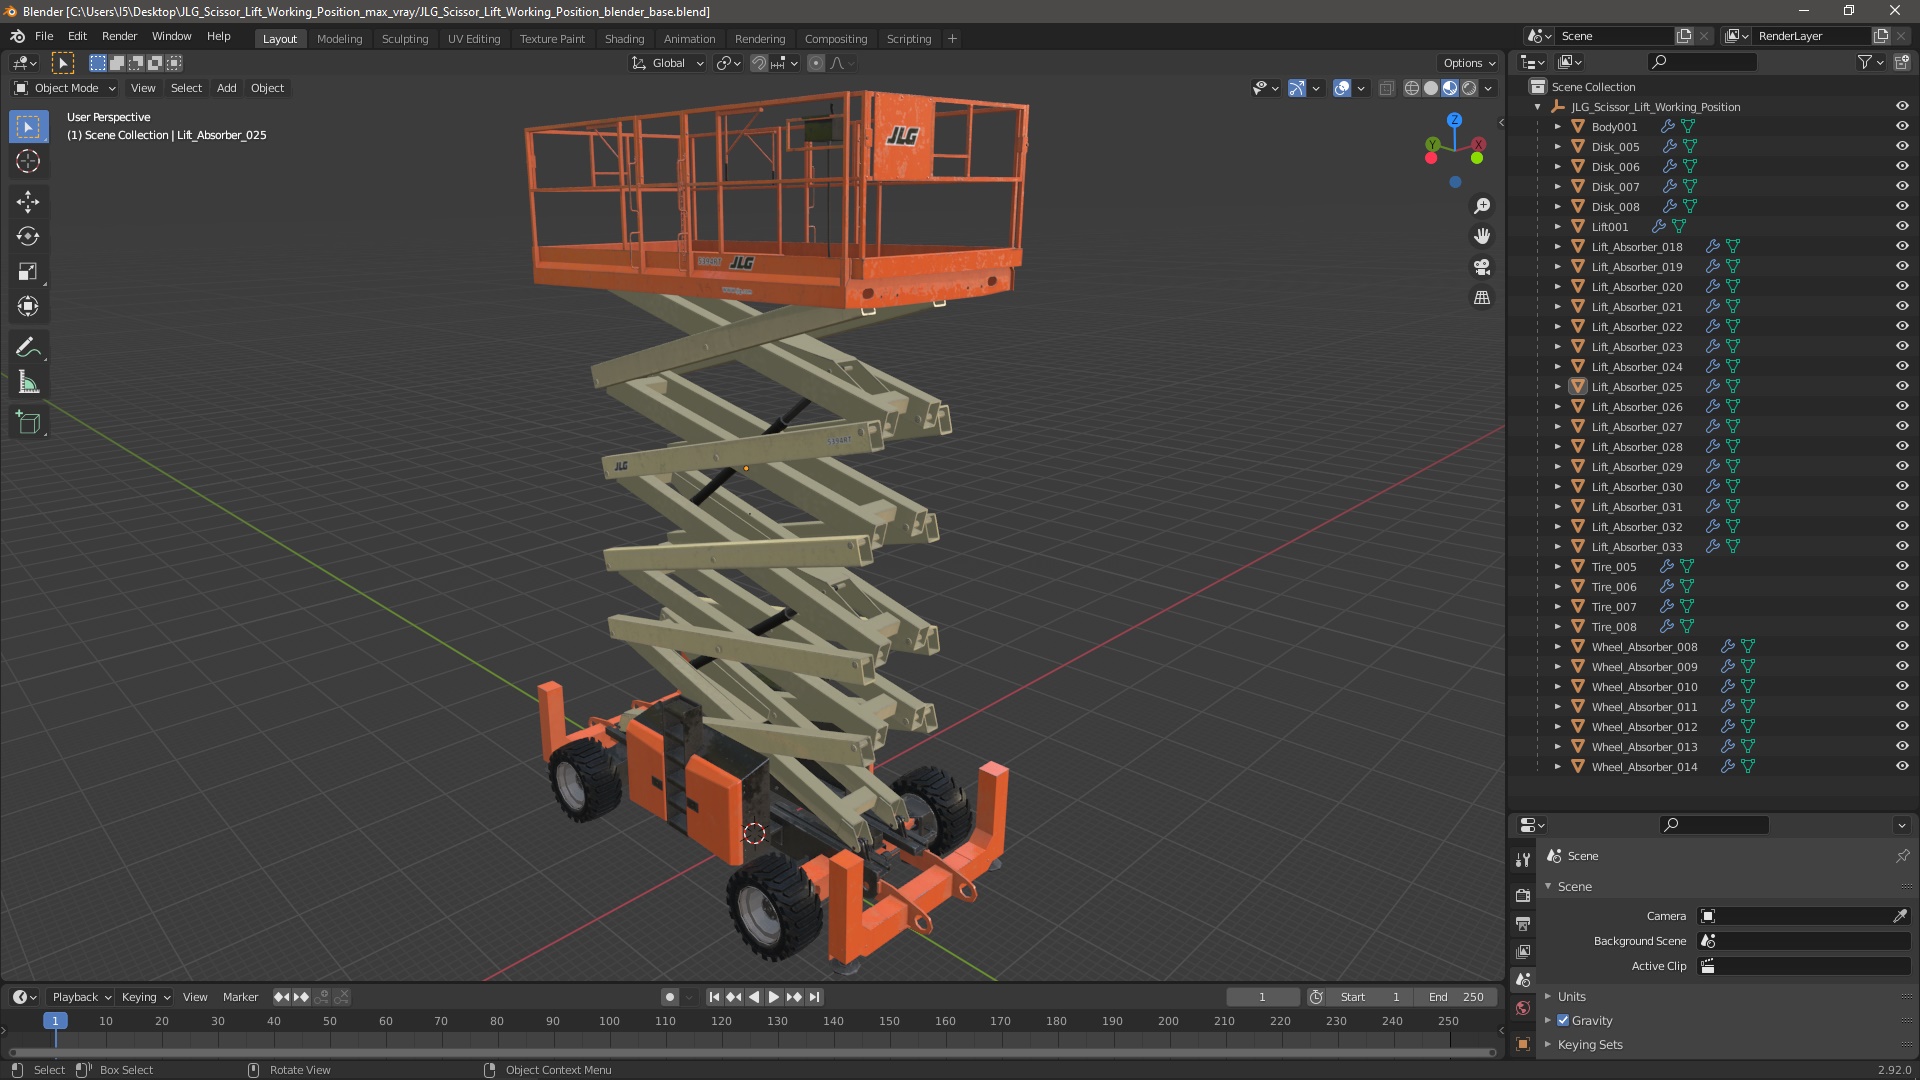Toggle X-ray display in viewport header
The height and width of the screenshot is (1080, 1920).
(x=1386, y=88)
